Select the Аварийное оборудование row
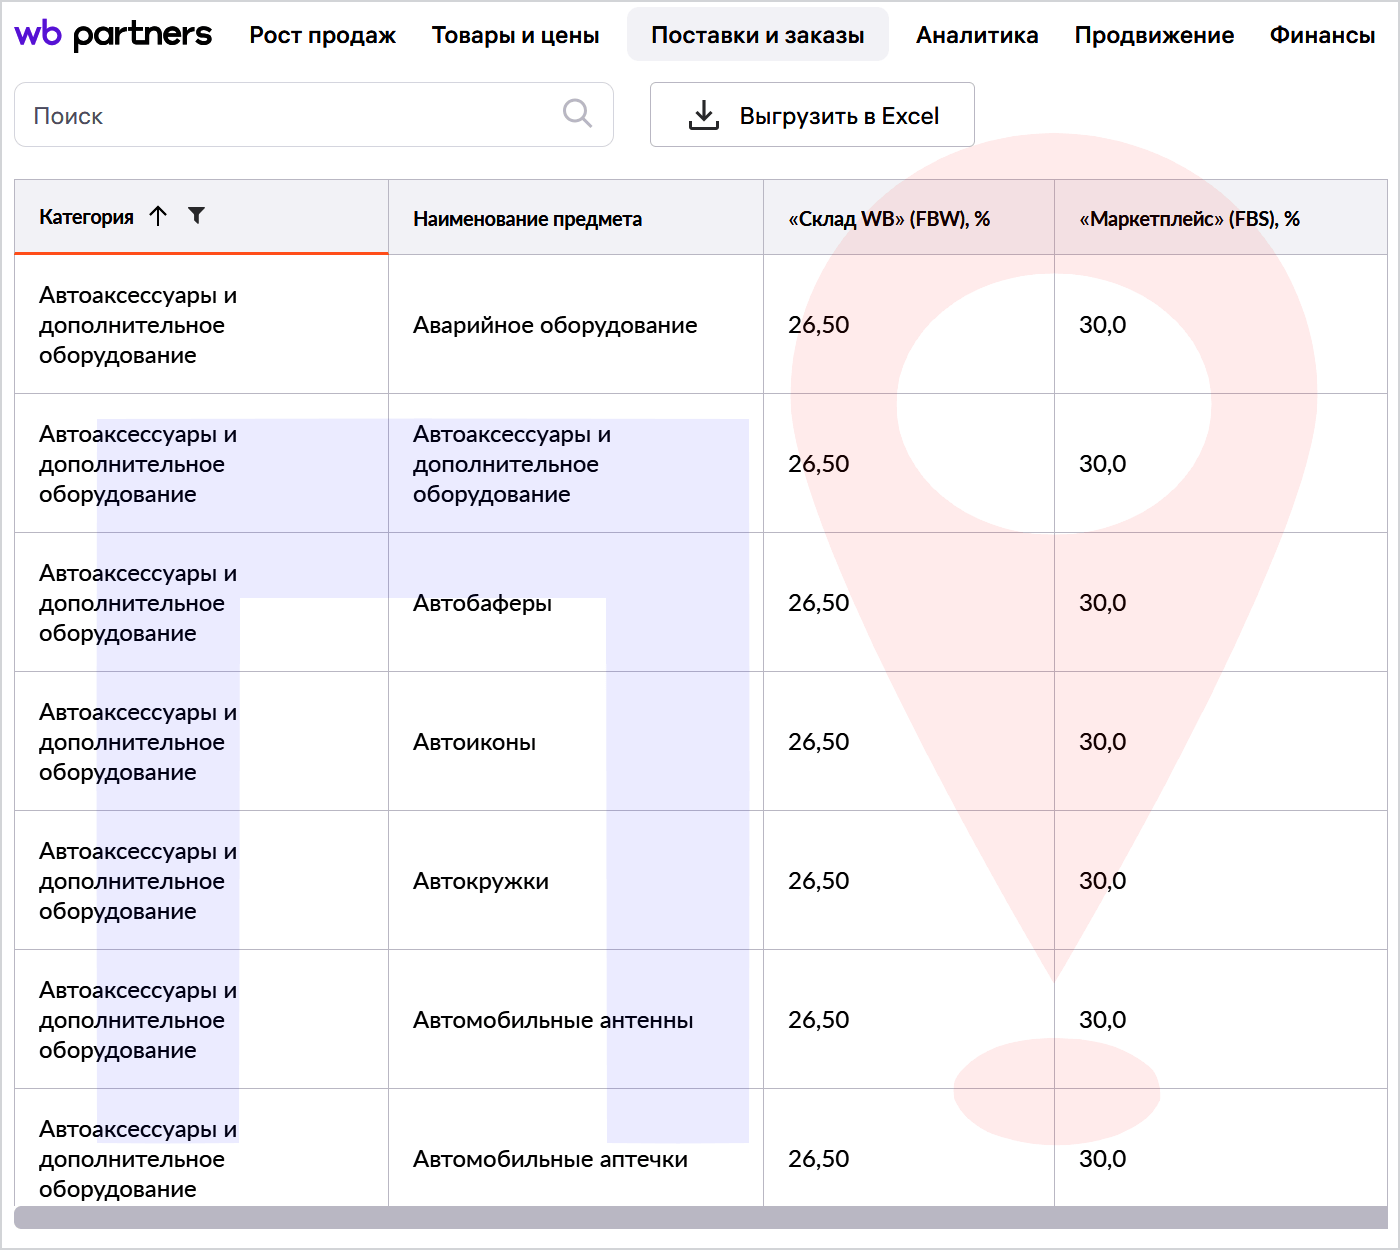The height and width of the screenshot is (1250, 1400). [x=555, y=325]
